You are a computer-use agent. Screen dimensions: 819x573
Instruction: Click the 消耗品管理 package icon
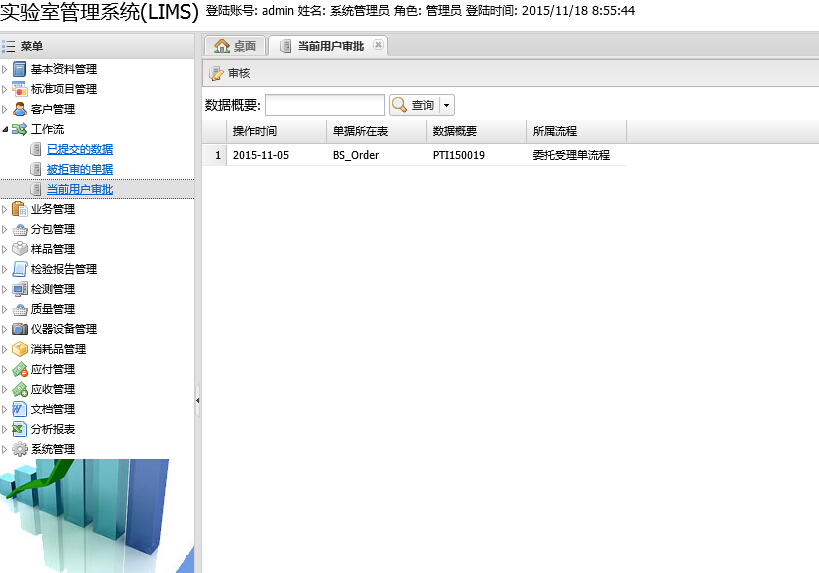(19, 349)
